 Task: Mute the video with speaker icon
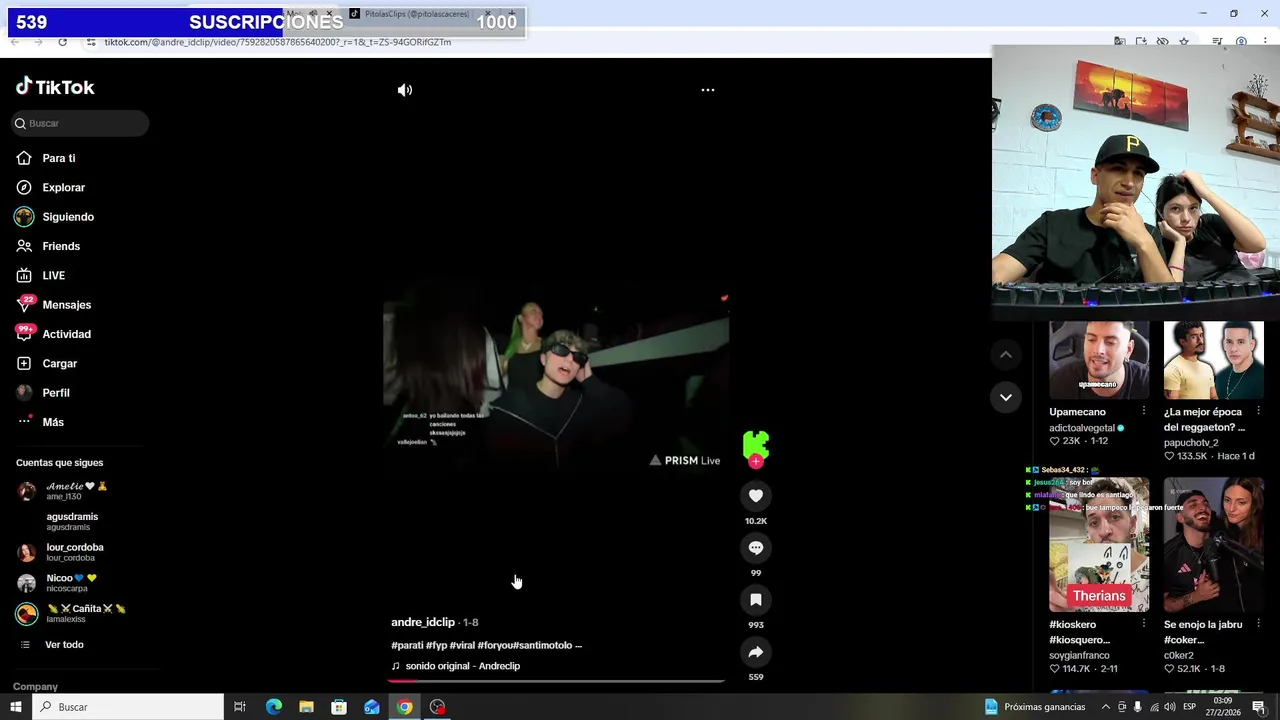point(405,90)
